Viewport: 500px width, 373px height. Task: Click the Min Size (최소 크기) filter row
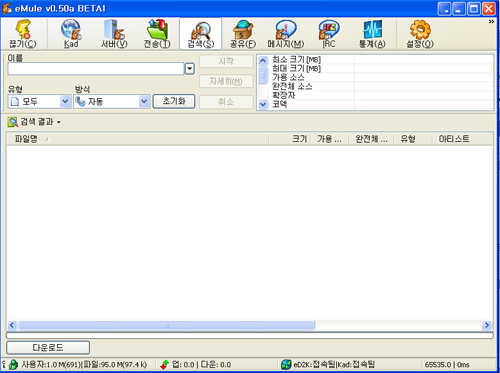(380, 60)
